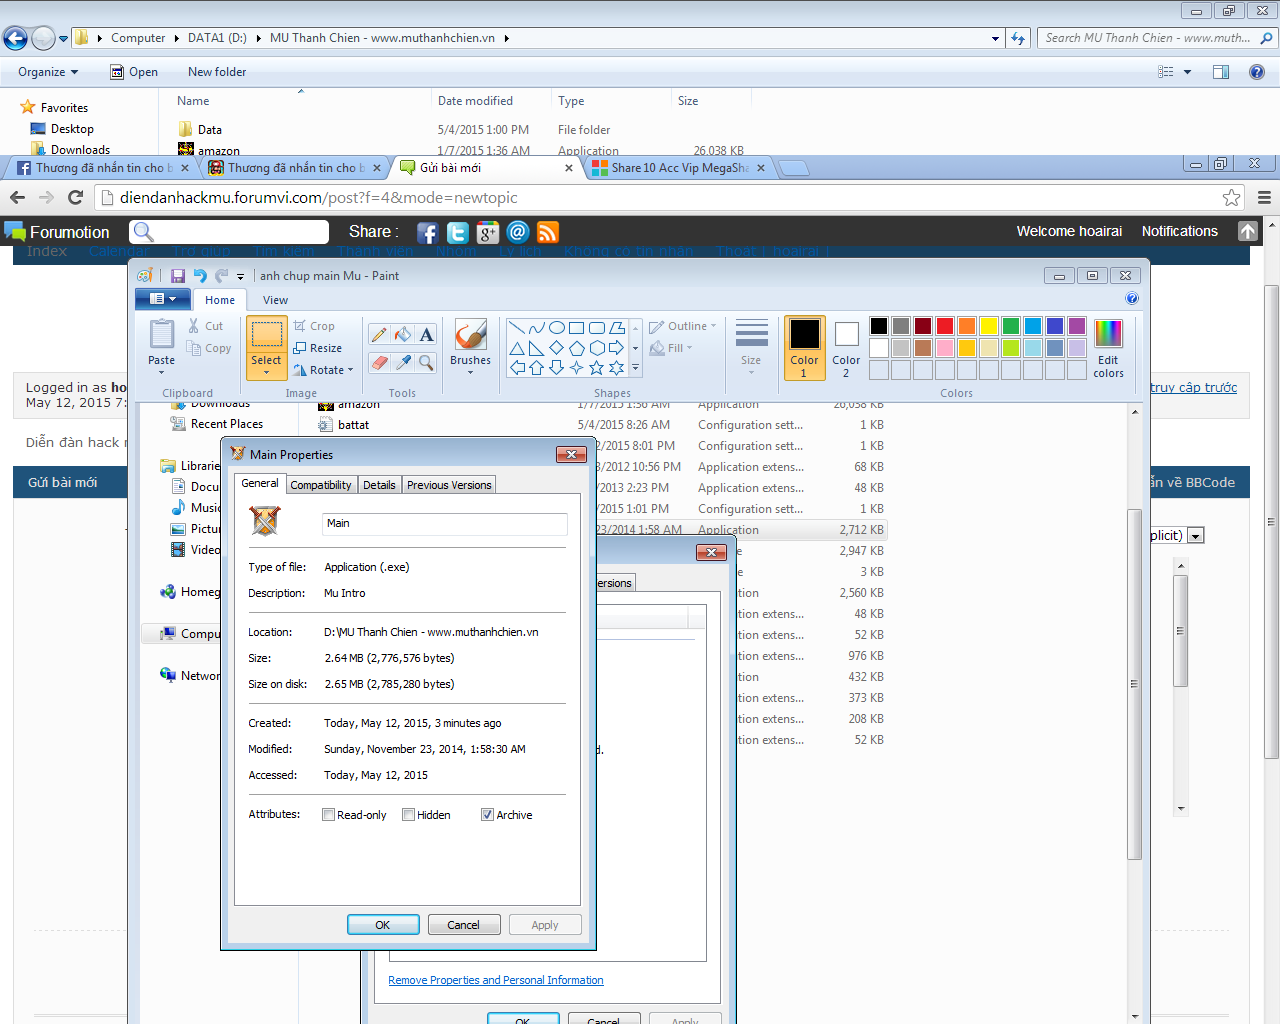This screenshot has width=1280, height=1024.
Task: Click the email share @ icon
Action: (518, 233)
